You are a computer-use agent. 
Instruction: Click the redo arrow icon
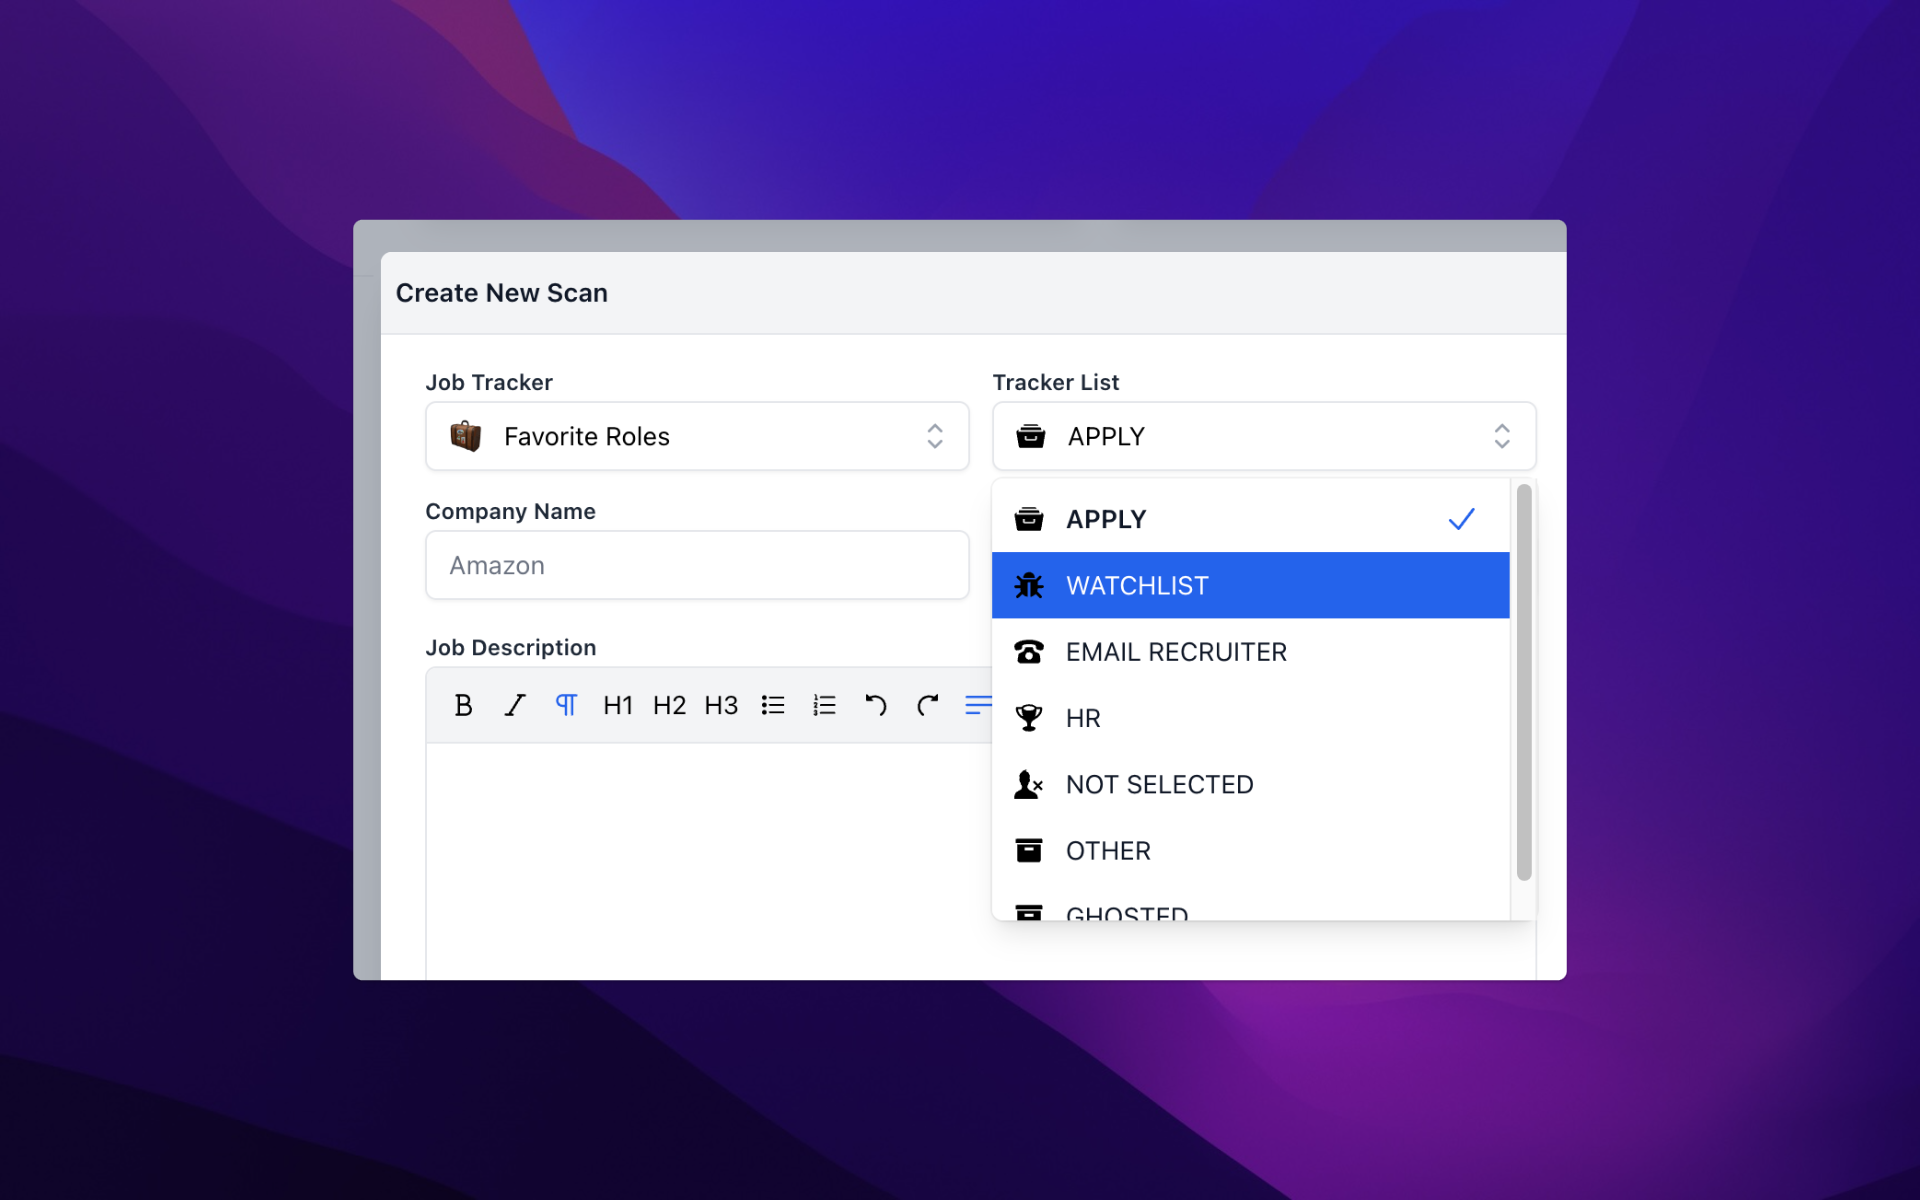click(x=928, y=705)
